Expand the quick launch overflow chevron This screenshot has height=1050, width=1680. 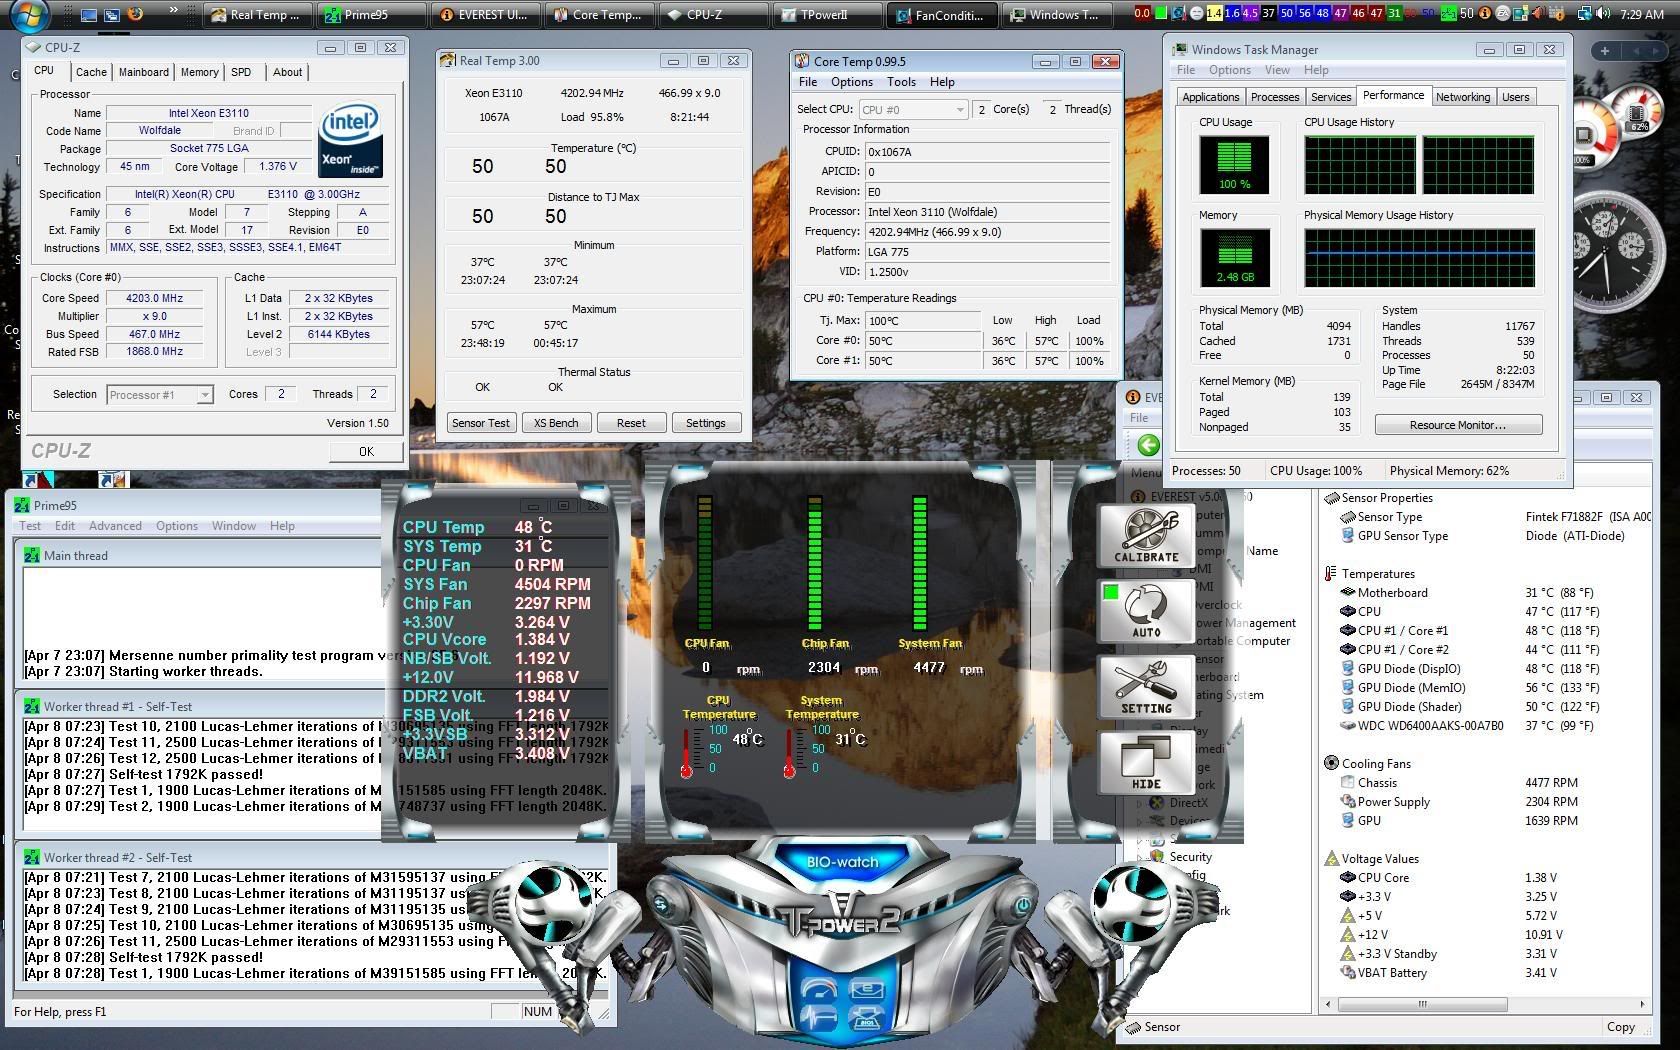pos(173,12)
